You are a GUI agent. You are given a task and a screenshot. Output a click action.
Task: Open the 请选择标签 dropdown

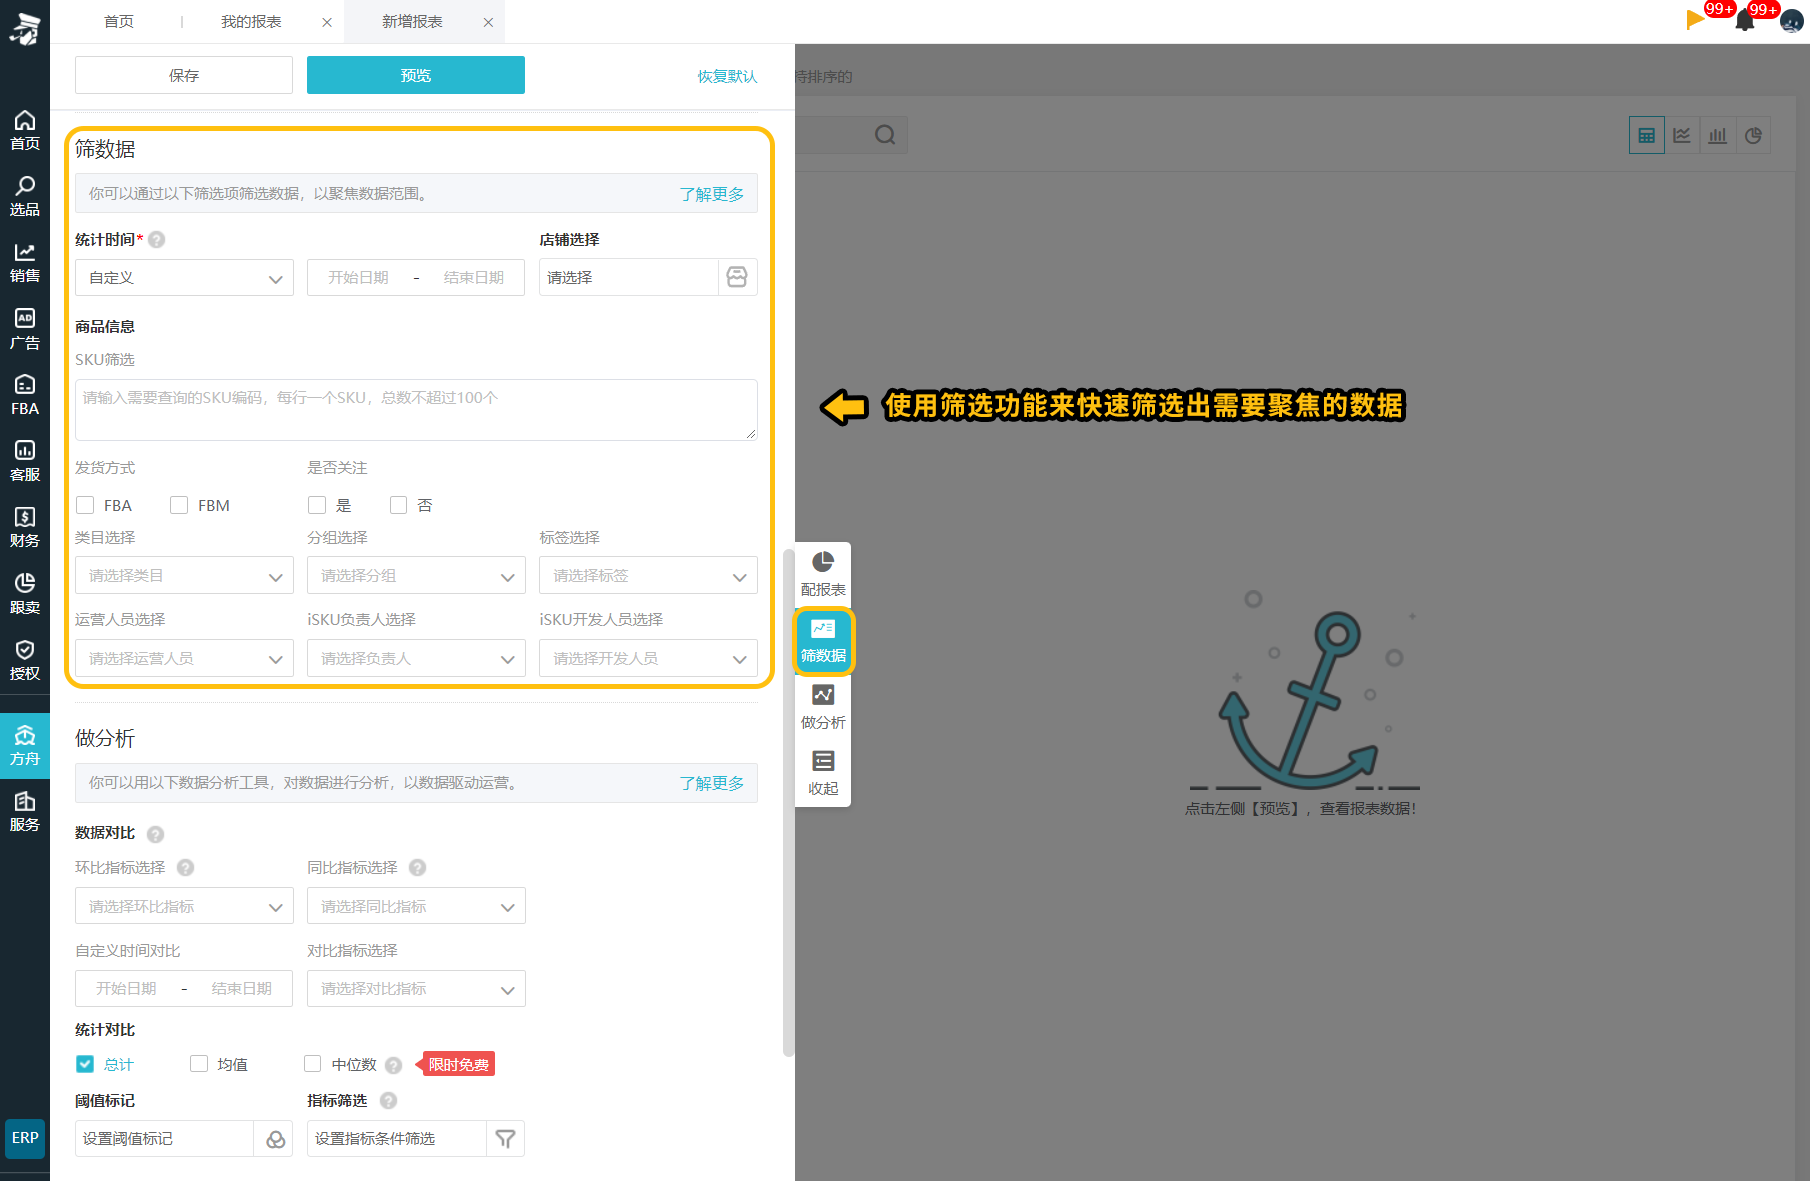point(648,576)
